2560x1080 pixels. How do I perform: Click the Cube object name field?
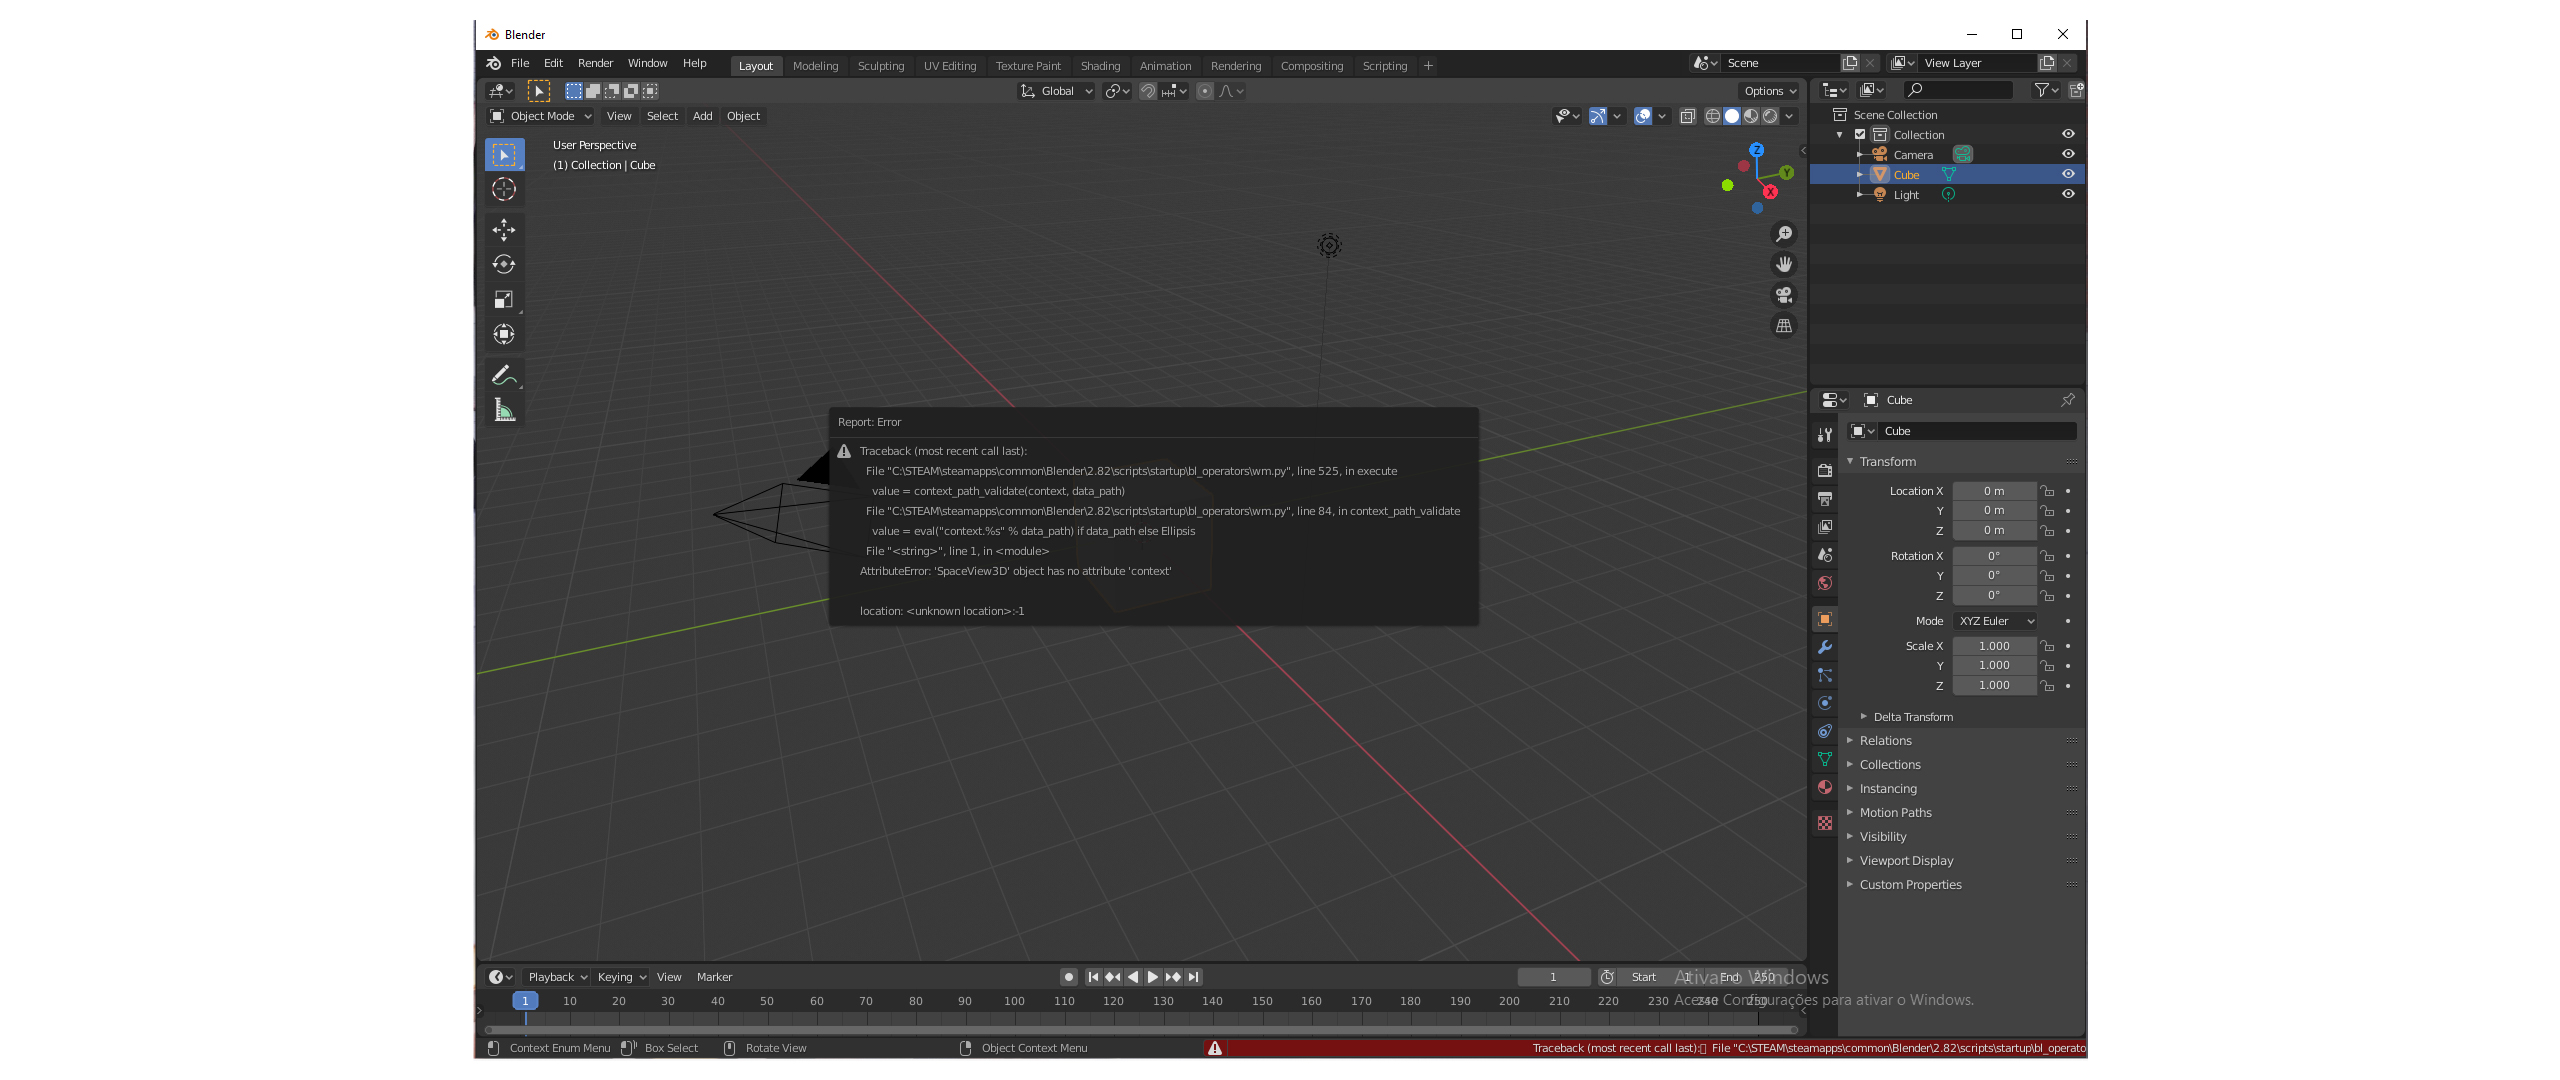click(x=1977, y=431)
